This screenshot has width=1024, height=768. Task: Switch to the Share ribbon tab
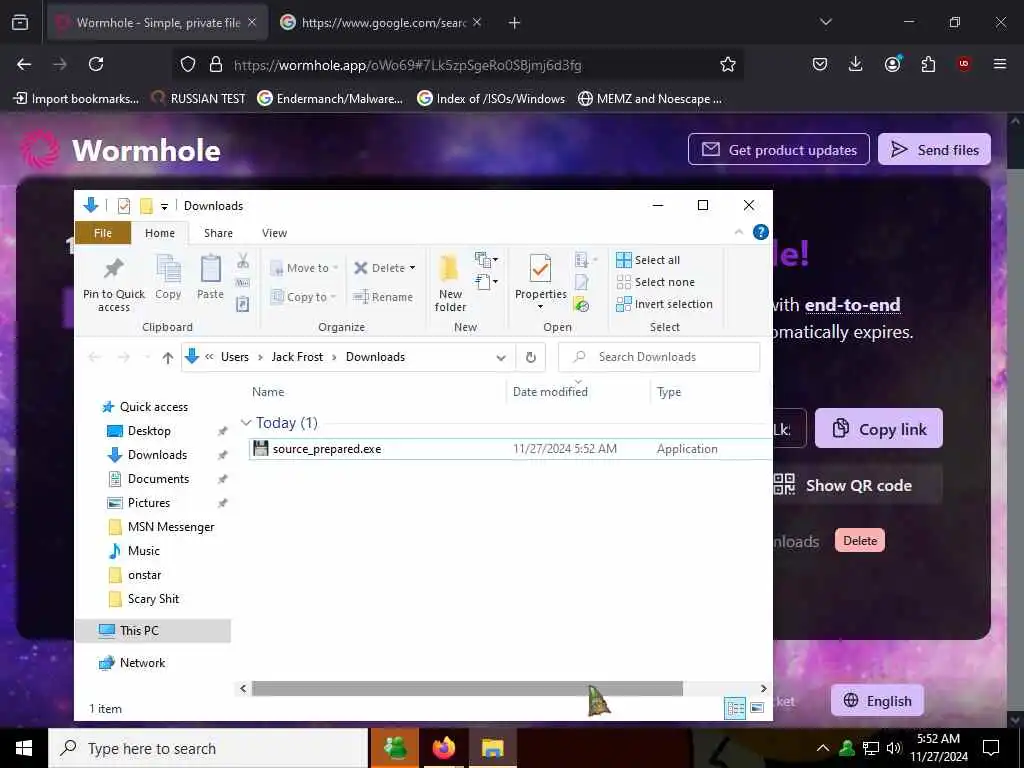pos(218,233)
